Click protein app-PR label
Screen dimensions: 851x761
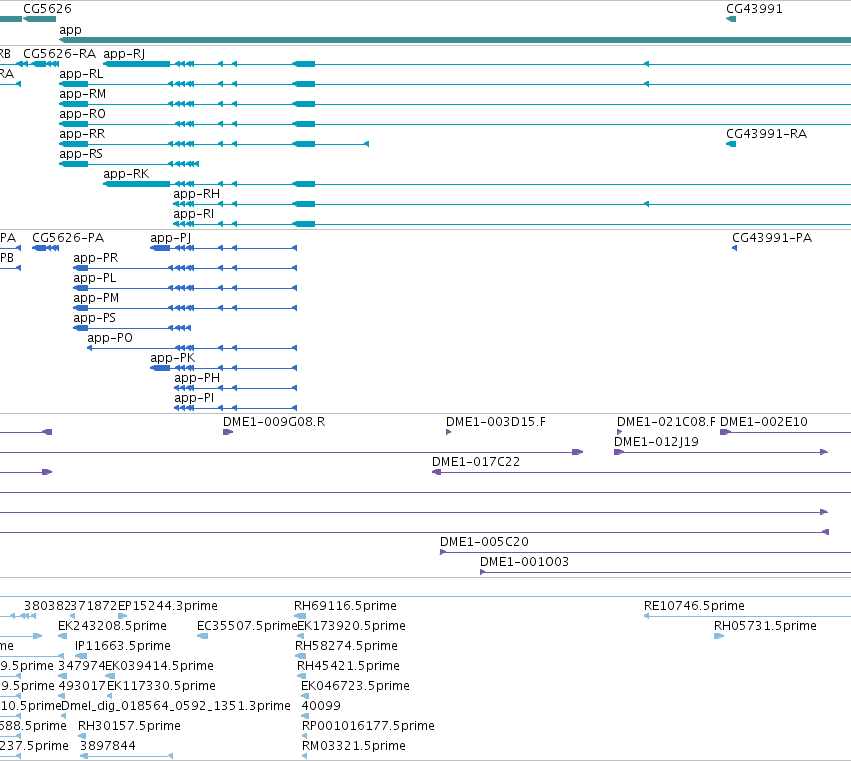[x=96, y=258]
